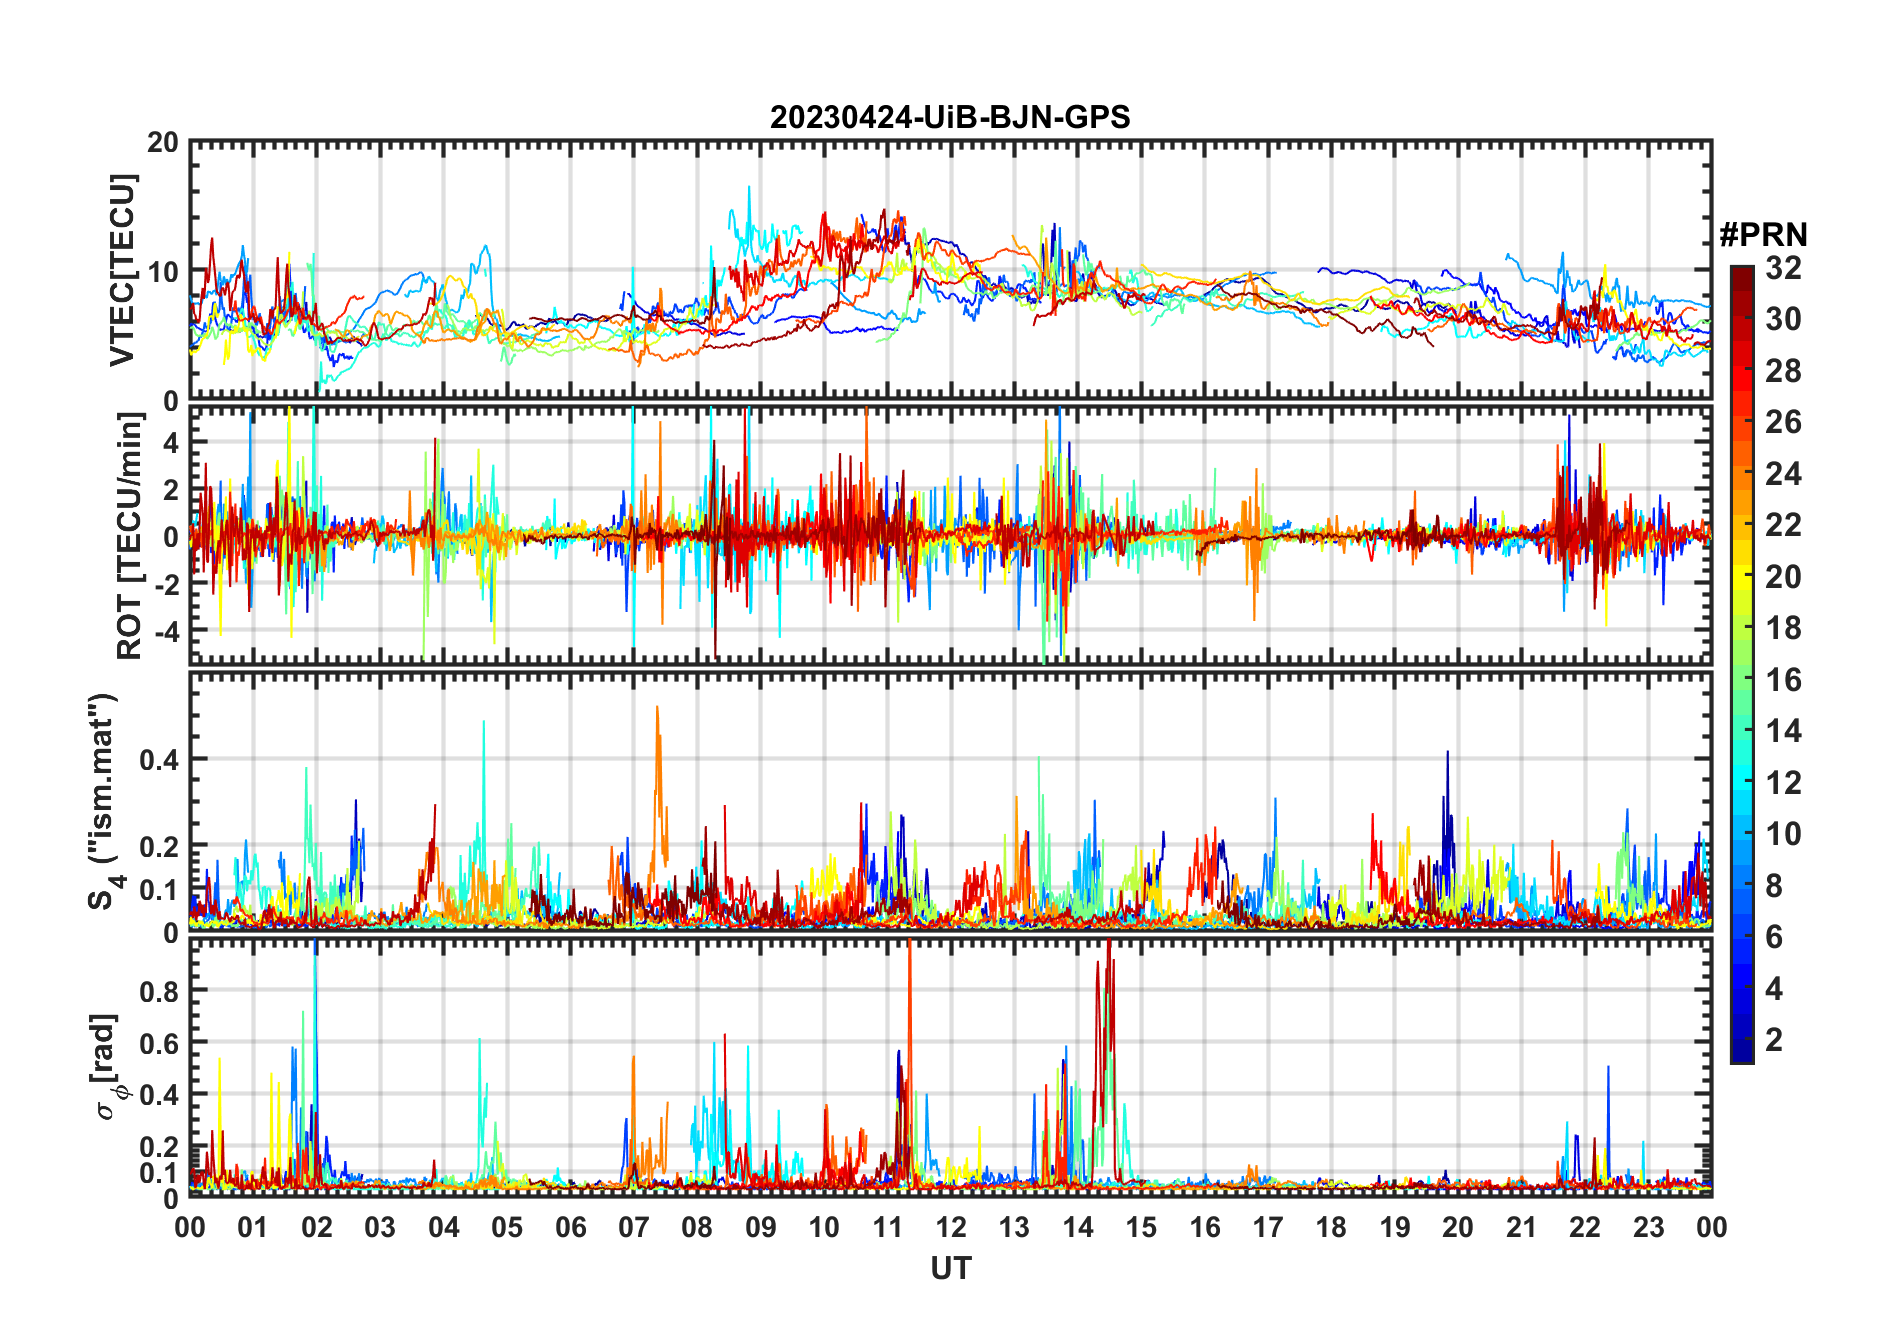This screenshot has width=1902, height=1330.
Task: Select colorbar tick label 8
Action: pyautogui.click(x=1774, y=886)
